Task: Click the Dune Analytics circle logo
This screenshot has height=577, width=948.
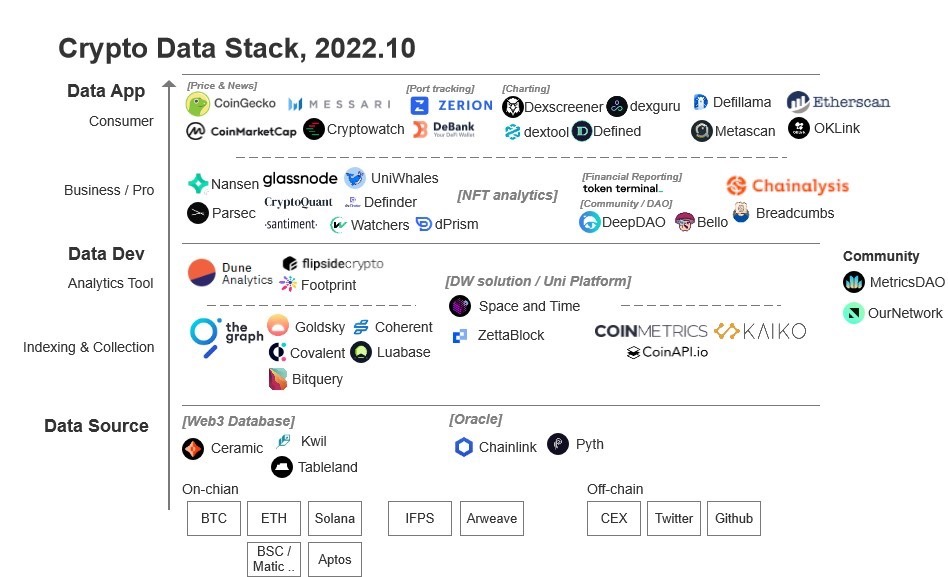Action: 202,272
